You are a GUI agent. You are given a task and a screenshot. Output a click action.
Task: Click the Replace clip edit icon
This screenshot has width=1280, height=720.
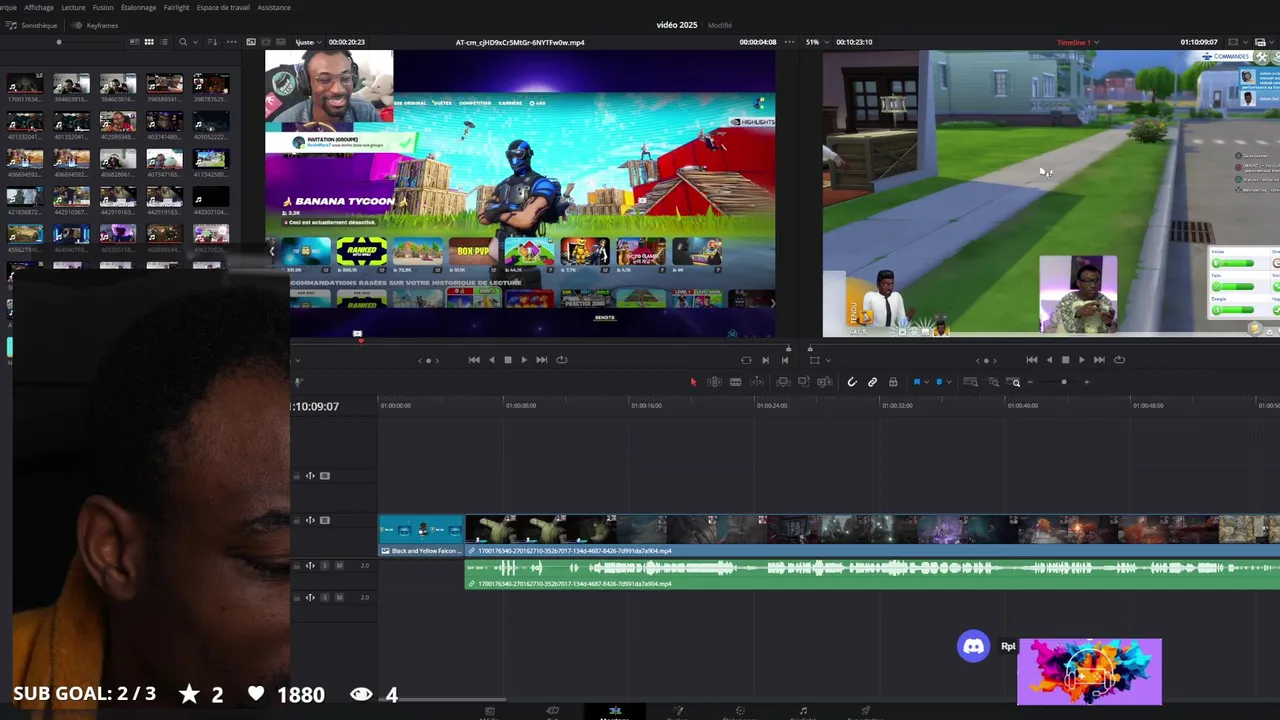[x=824, y=382]
